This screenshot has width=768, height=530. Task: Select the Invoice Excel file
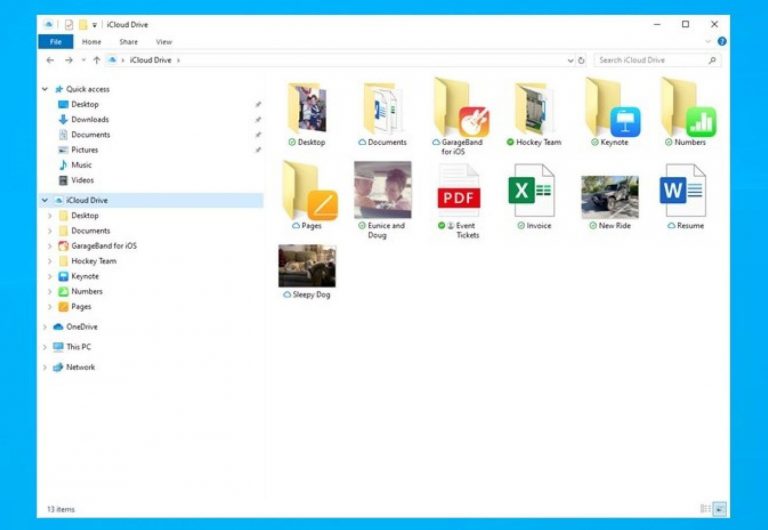pos(531,190)
